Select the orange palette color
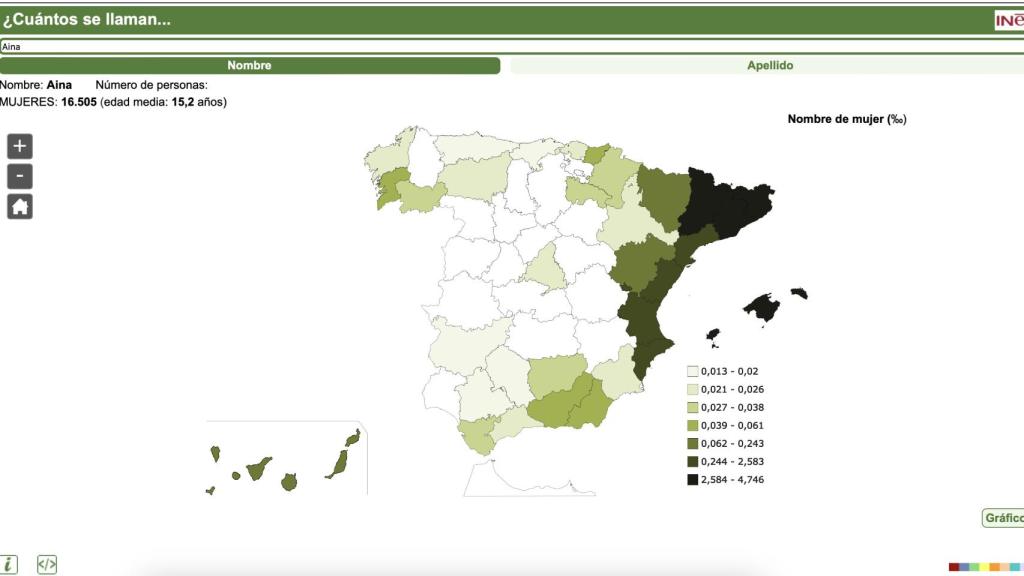1024x576 pixels. pos(995,567)
